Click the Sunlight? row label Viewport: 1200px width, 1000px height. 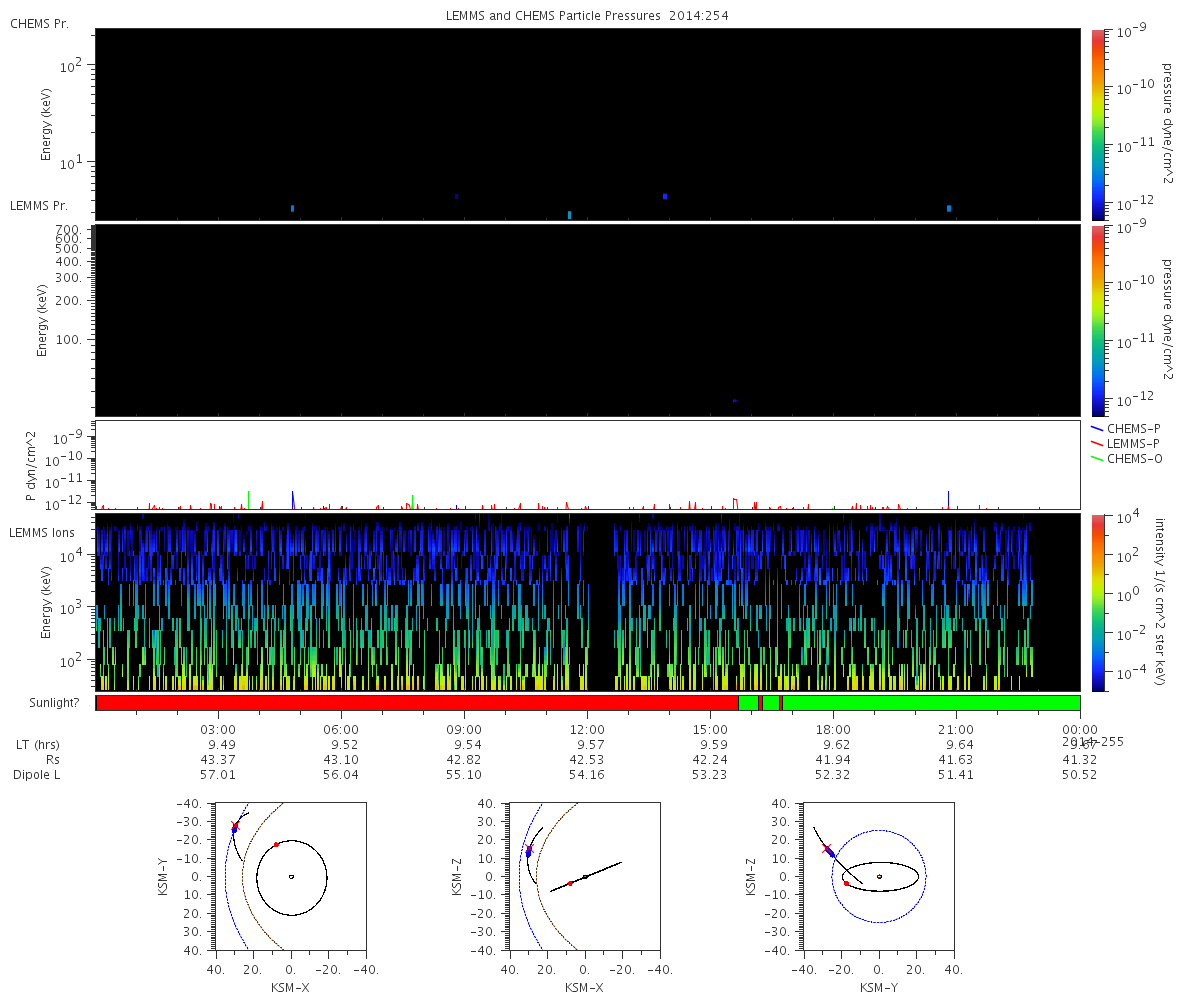(44, 703)
